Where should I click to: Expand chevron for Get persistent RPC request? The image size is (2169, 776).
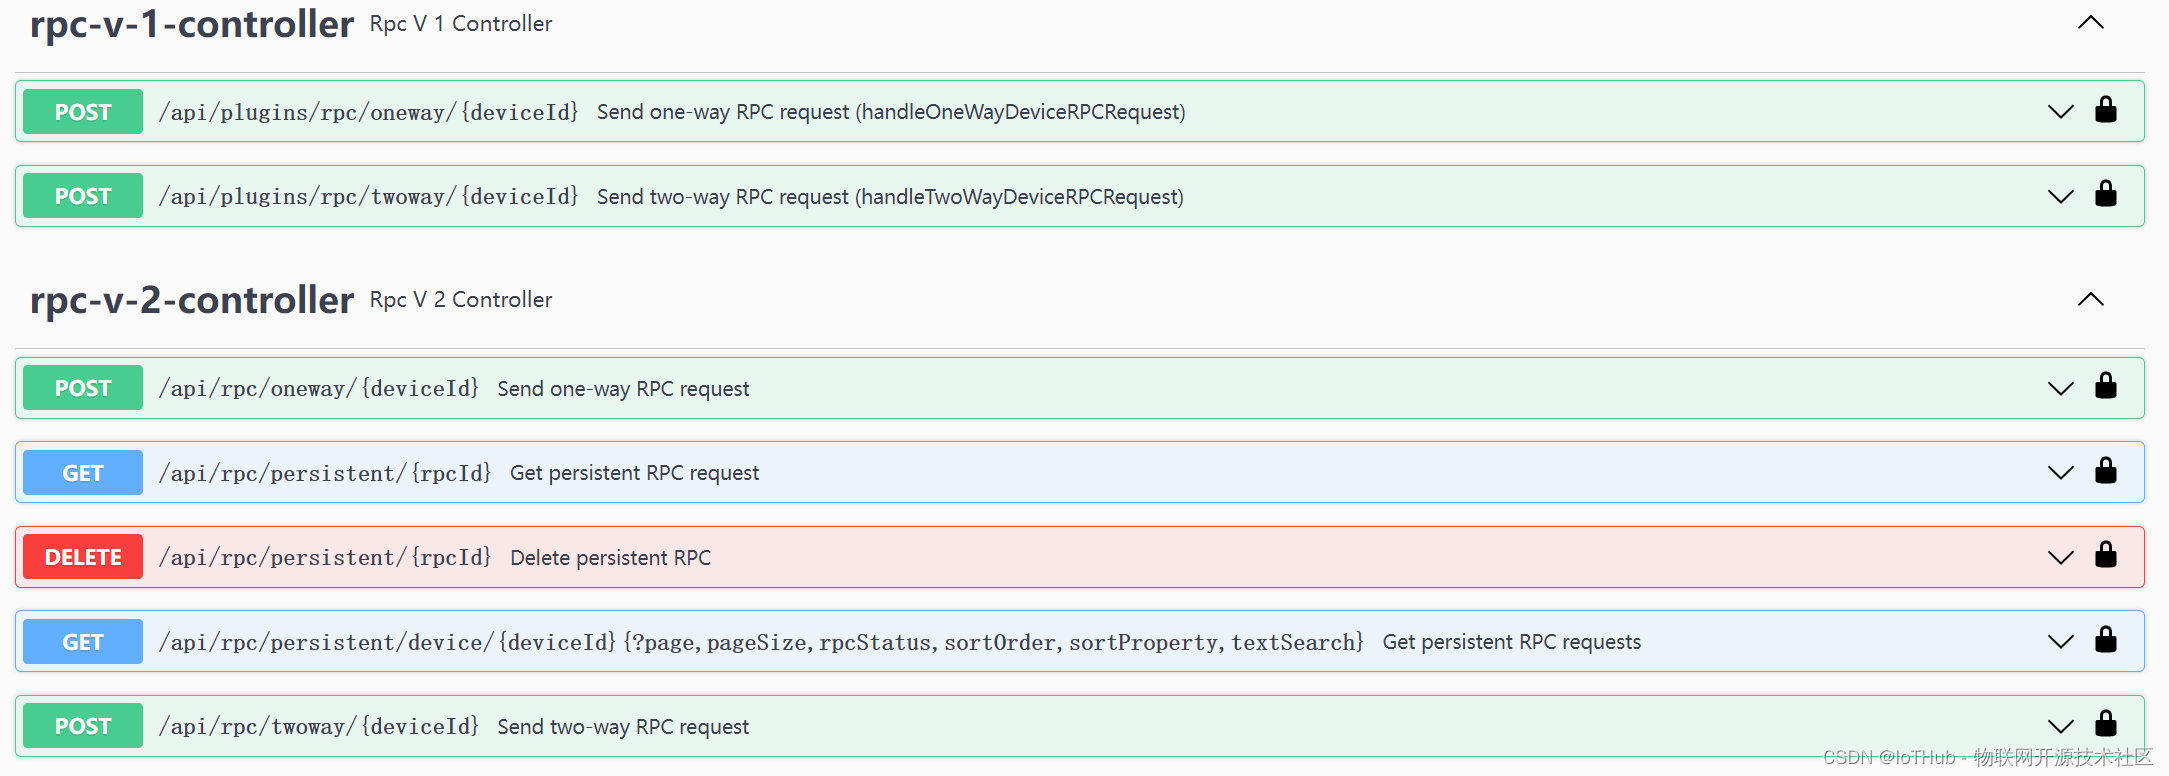pos(2060,473)
